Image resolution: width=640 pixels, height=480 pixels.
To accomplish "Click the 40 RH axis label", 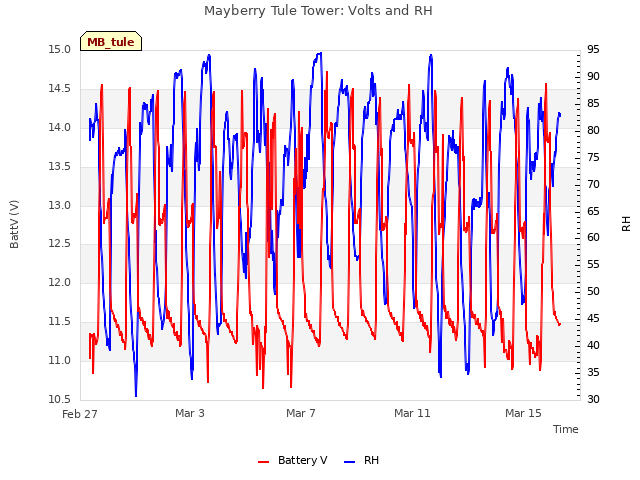I will (x=593, y=345).
